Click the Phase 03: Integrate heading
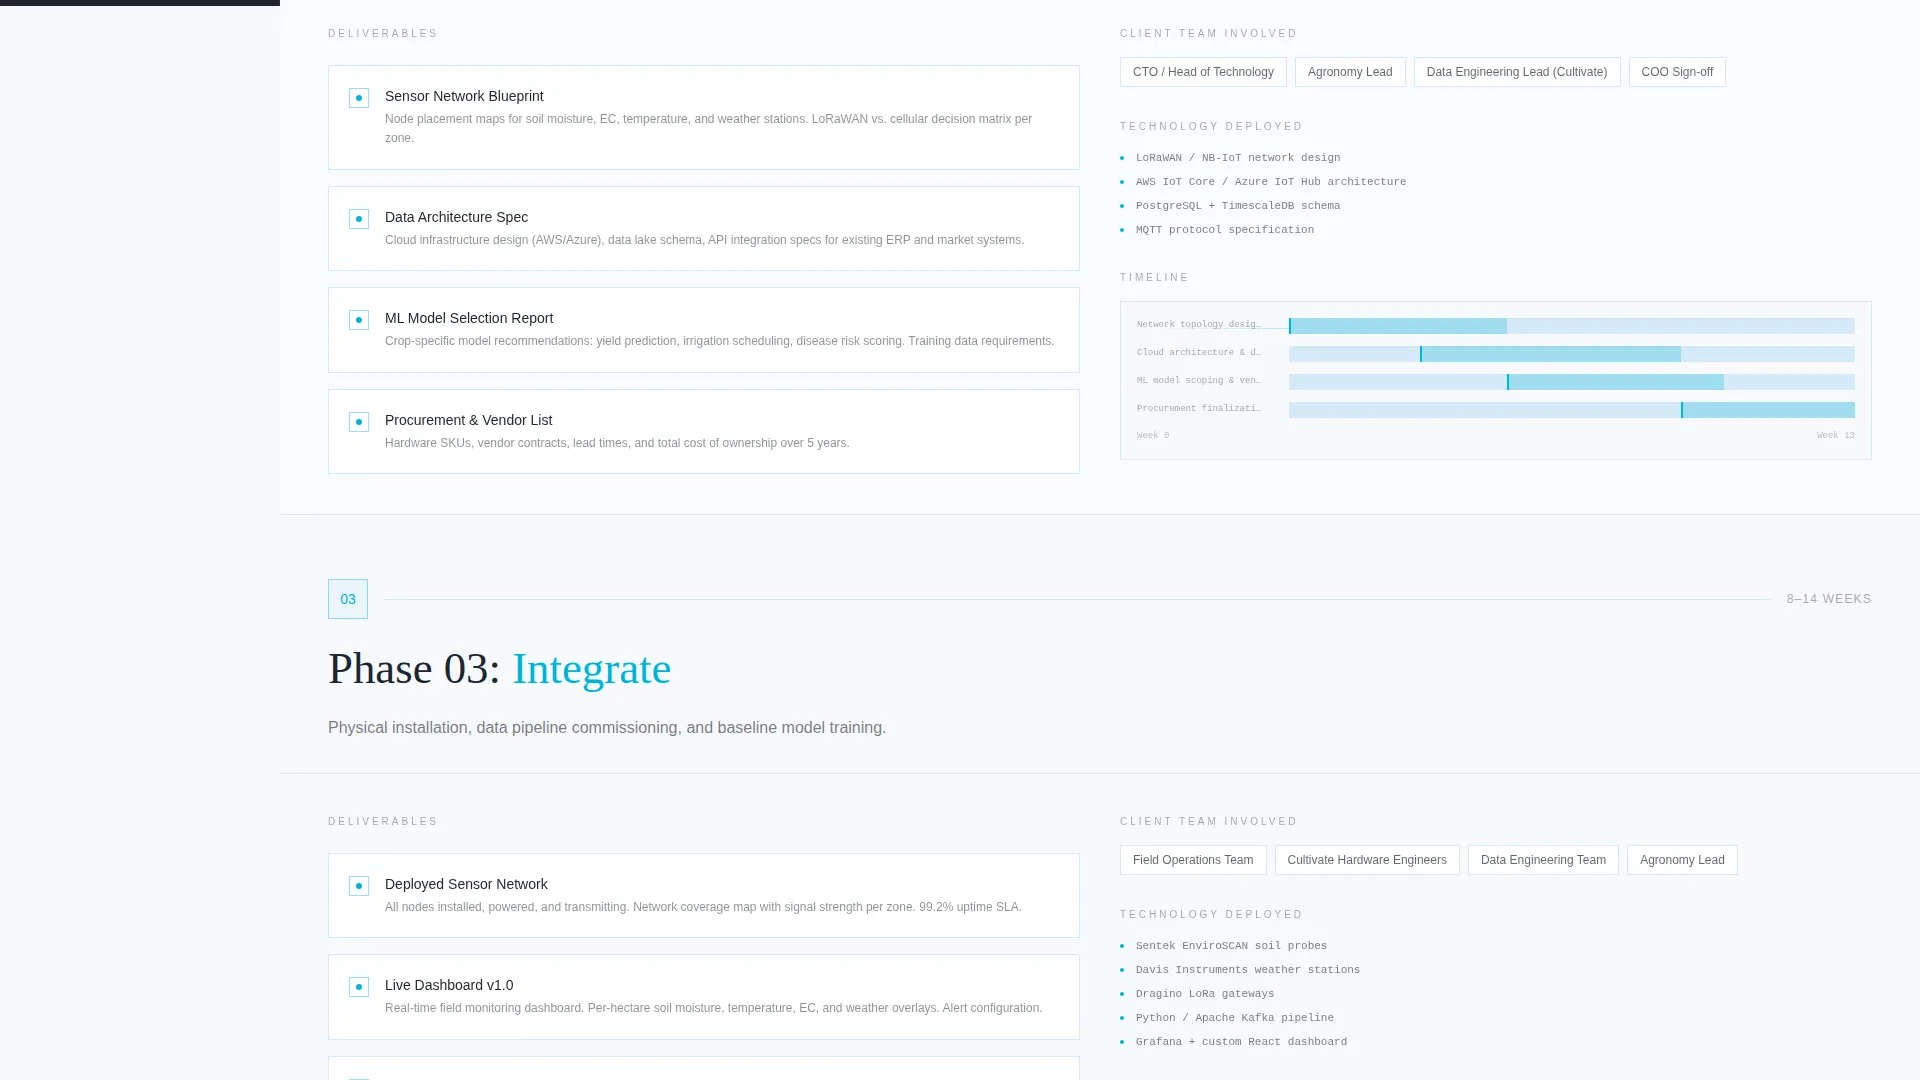1920x1080 pixels. (499, 668)
